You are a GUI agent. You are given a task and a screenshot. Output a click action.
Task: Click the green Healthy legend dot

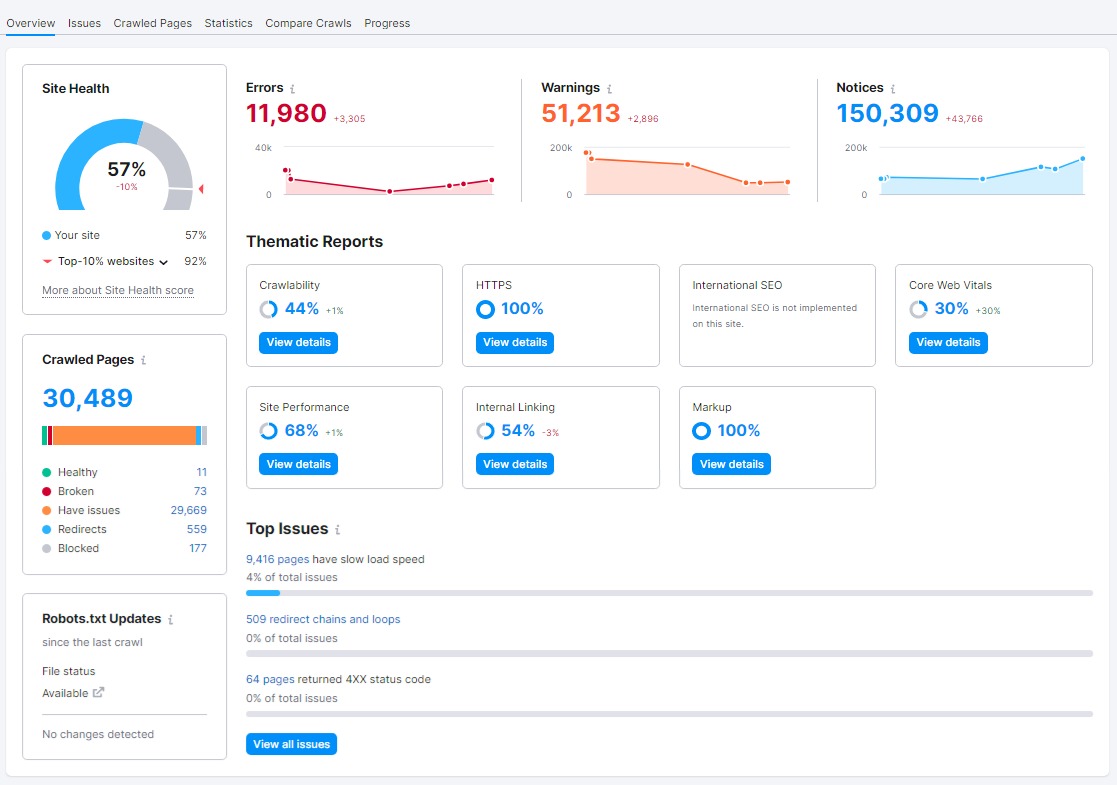pyautogui.click(x=46, y=472)
